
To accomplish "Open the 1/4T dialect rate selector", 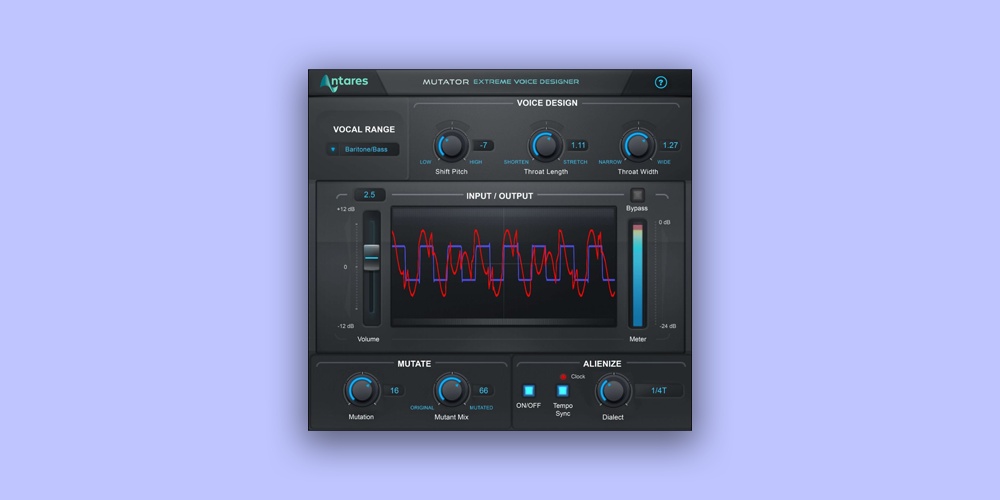I will pyautogui.click(x=660, y=391).
